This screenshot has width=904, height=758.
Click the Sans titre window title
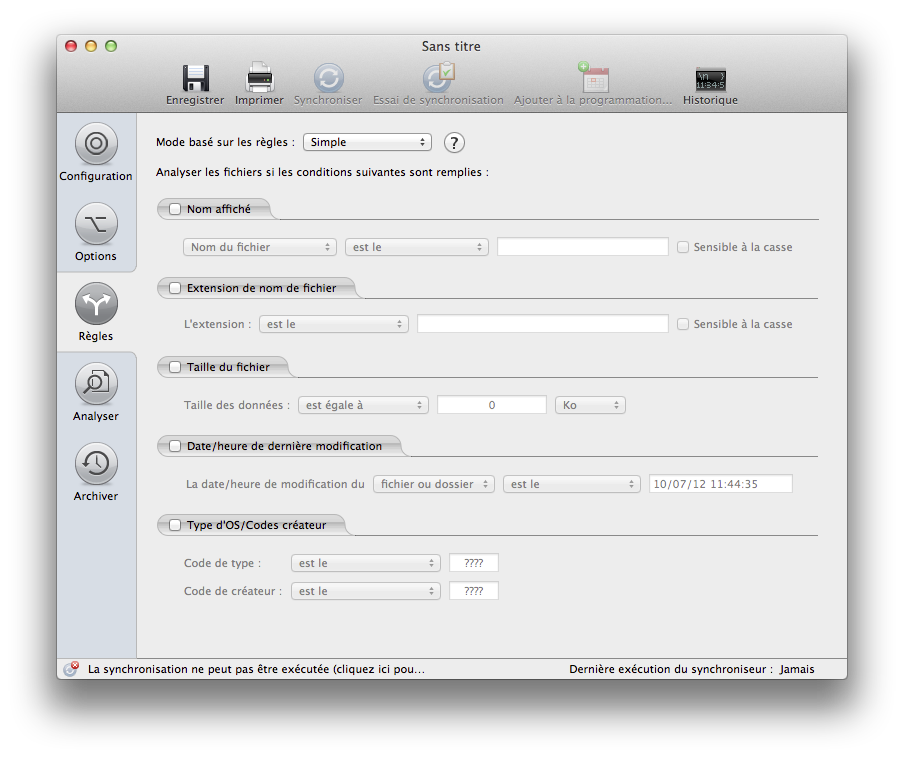pyautogui.click(x=451, y=46)
